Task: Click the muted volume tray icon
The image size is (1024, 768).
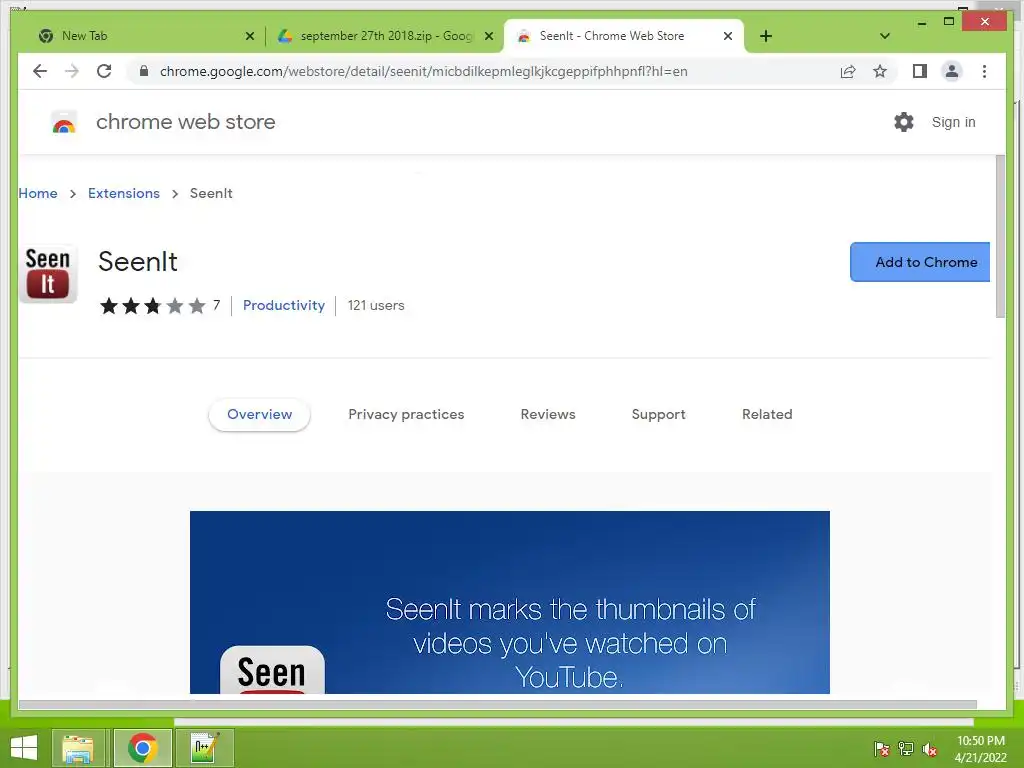Action: point(929,749)
